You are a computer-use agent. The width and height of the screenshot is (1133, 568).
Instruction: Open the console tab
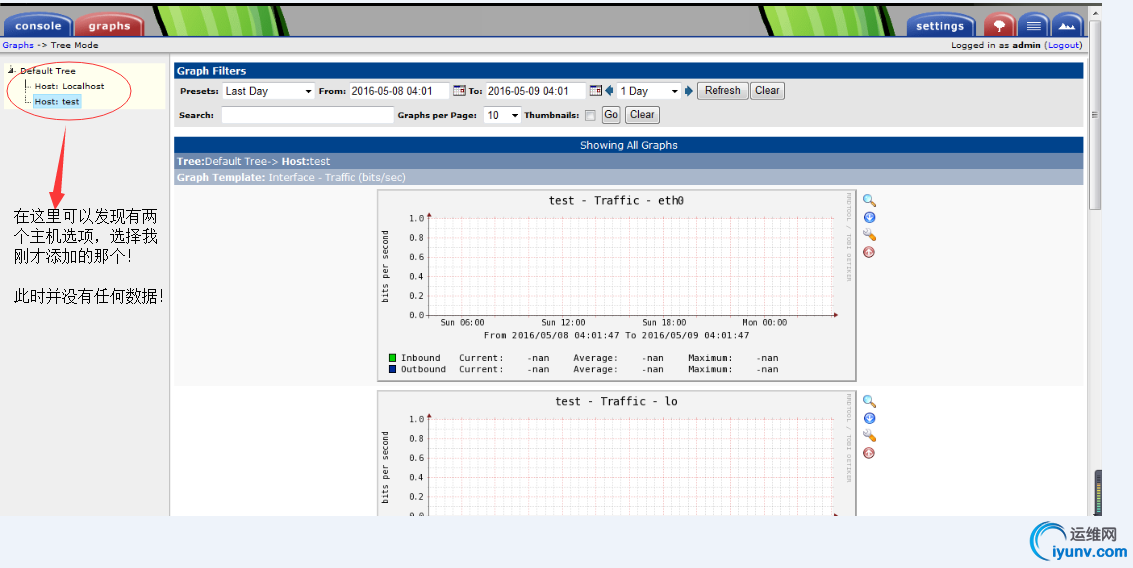38,26
